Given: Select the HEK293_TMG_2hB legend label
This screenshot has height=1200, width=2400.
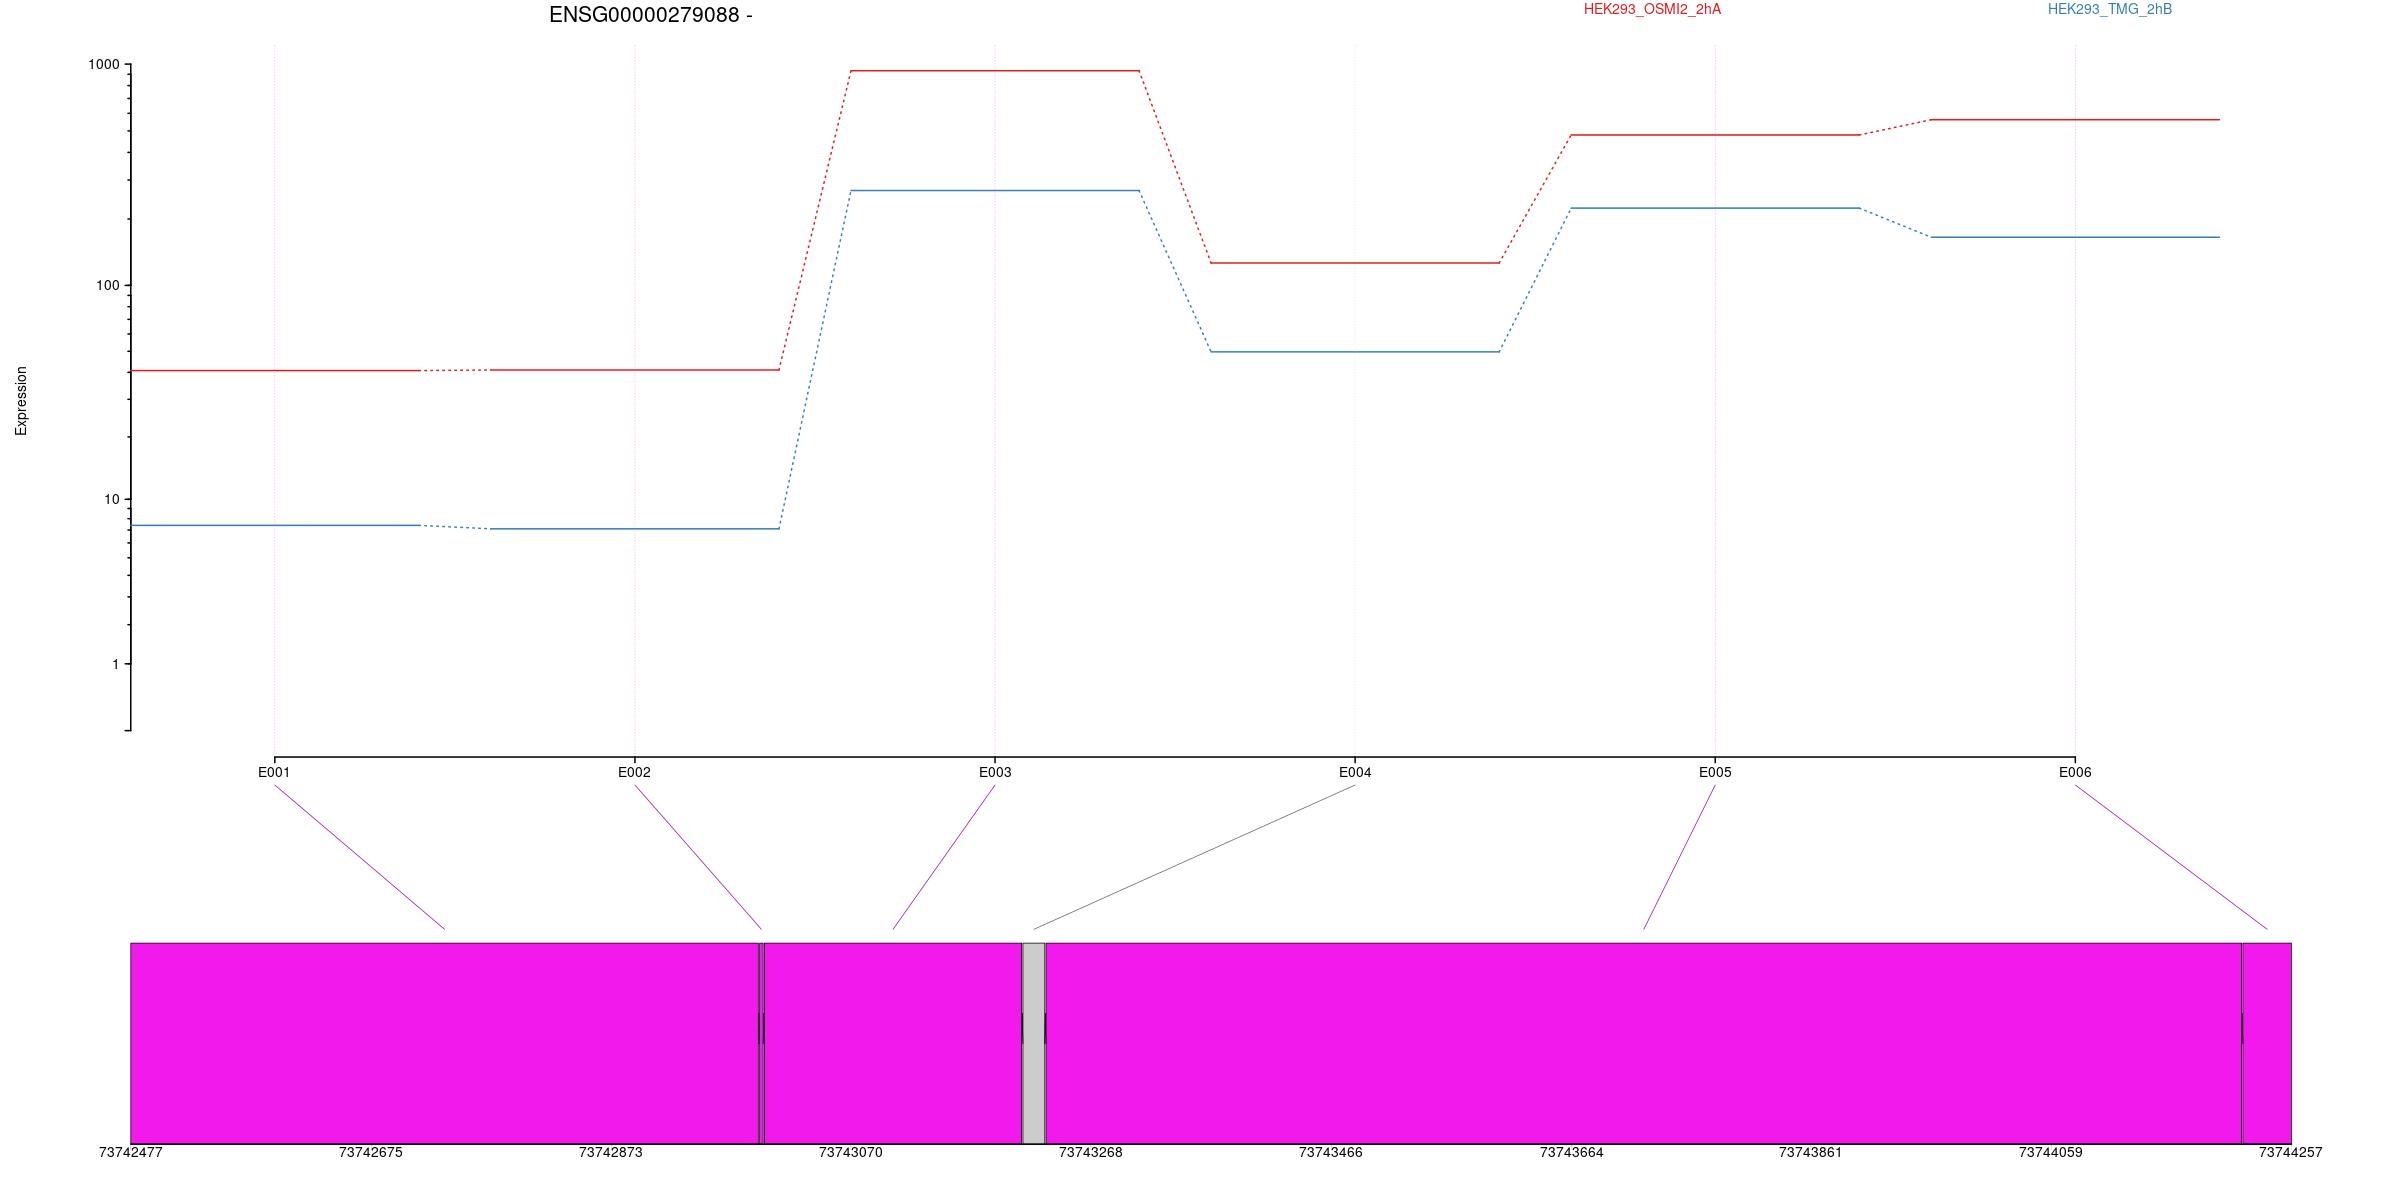Looking at the screenshot, I should [2110, 10].
